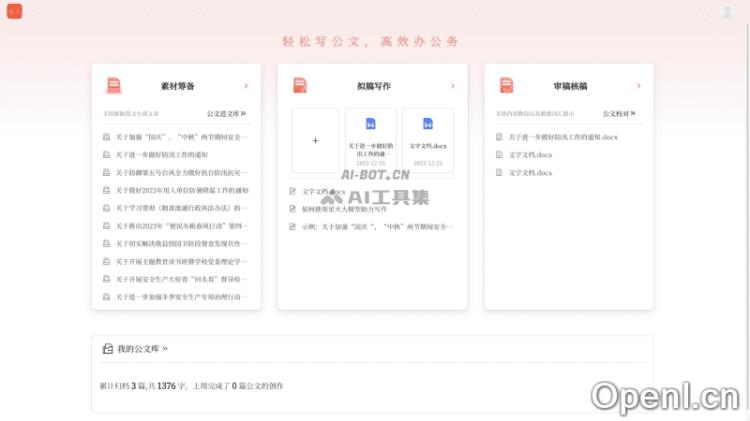
Task: Open 关于进一步做好防汛工作的通知.docx in 审稿核稿
Action: pyautogui.click(x=562, y=137)
